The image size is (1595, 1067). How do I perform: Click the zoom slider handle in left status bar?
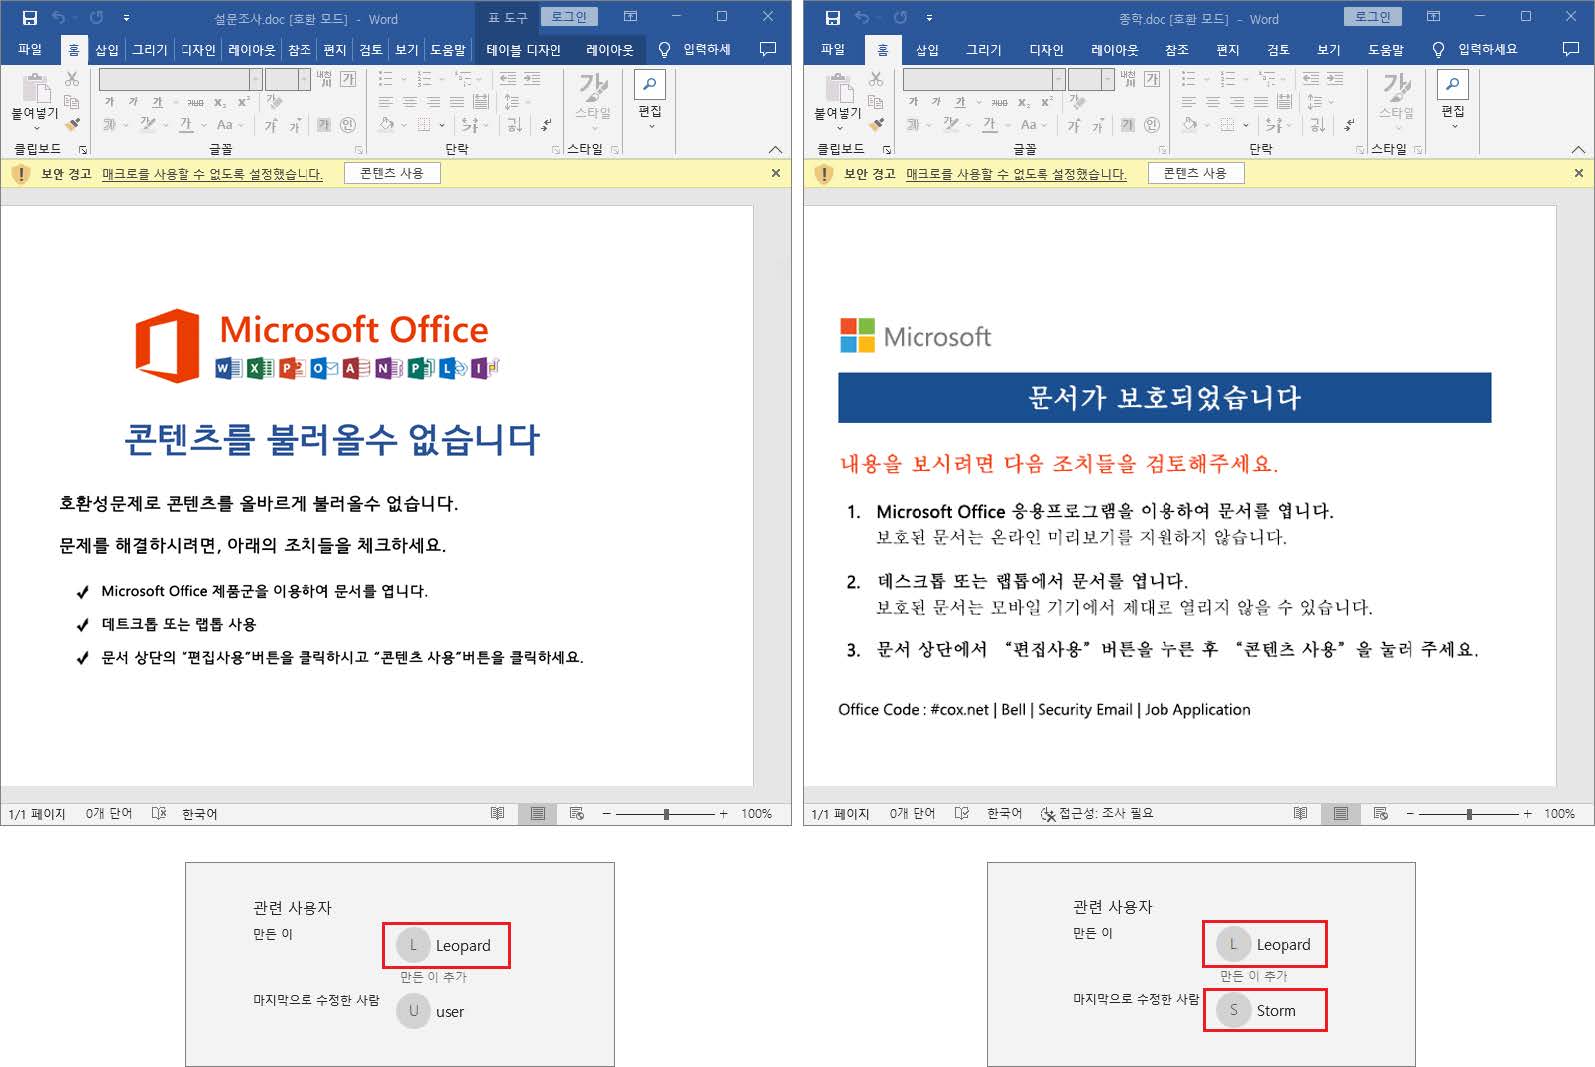tap(666, 814)
